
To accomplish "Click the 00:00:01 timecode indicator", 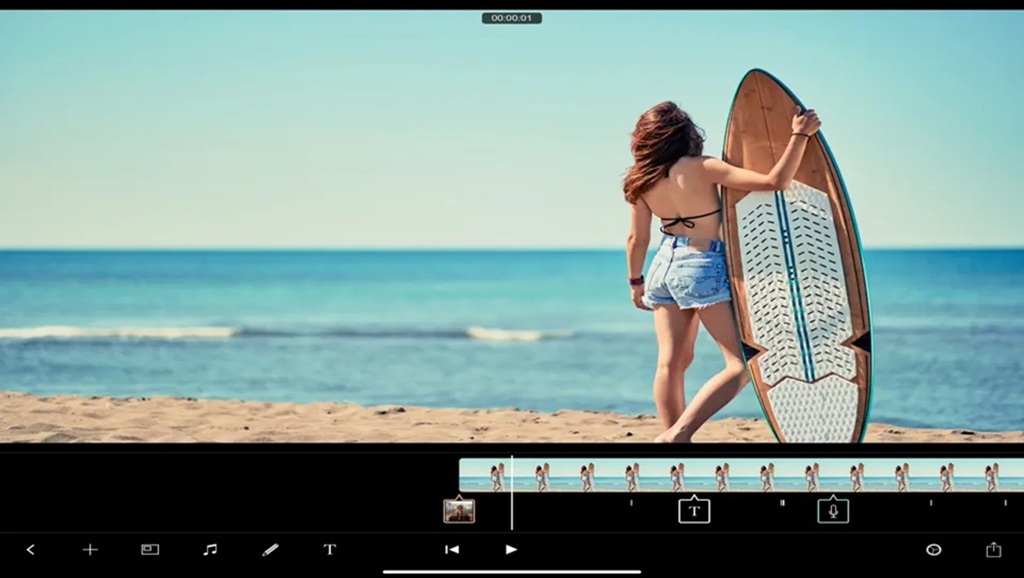I will click(511, 18).
